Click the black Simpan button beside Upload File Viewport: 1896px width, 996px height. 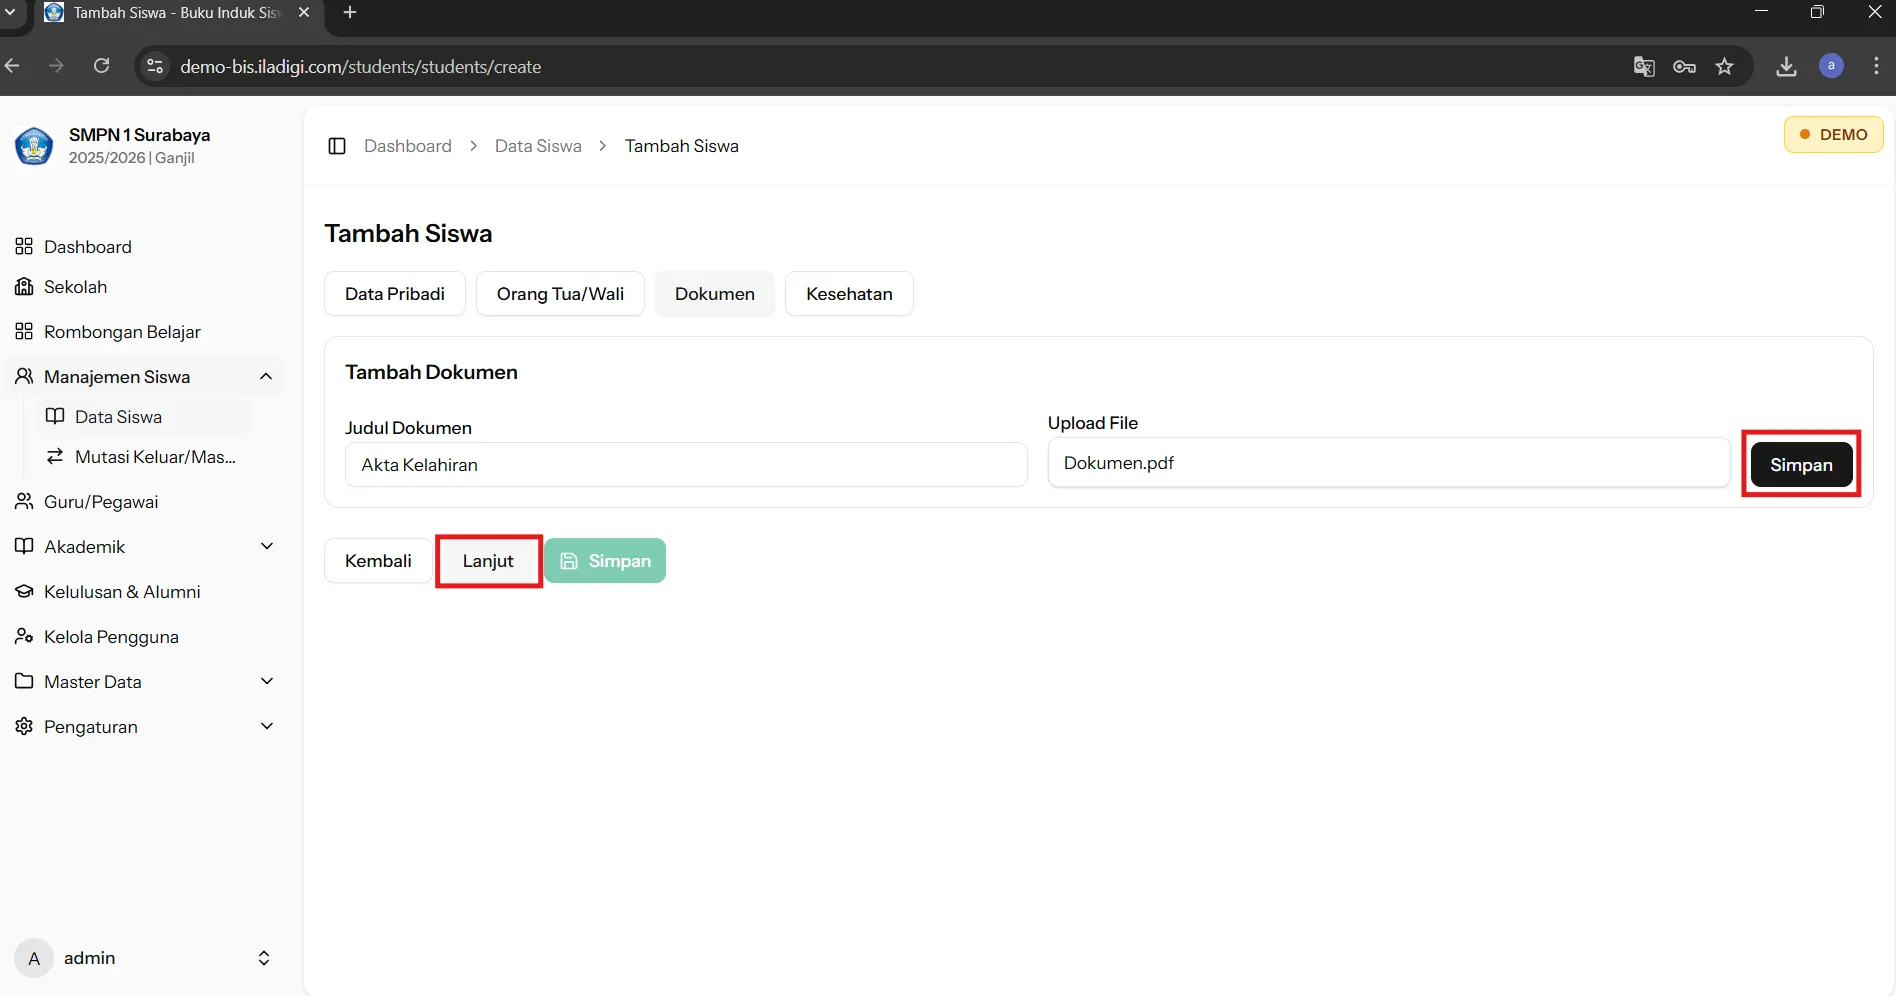click(x=1801, y=464)
